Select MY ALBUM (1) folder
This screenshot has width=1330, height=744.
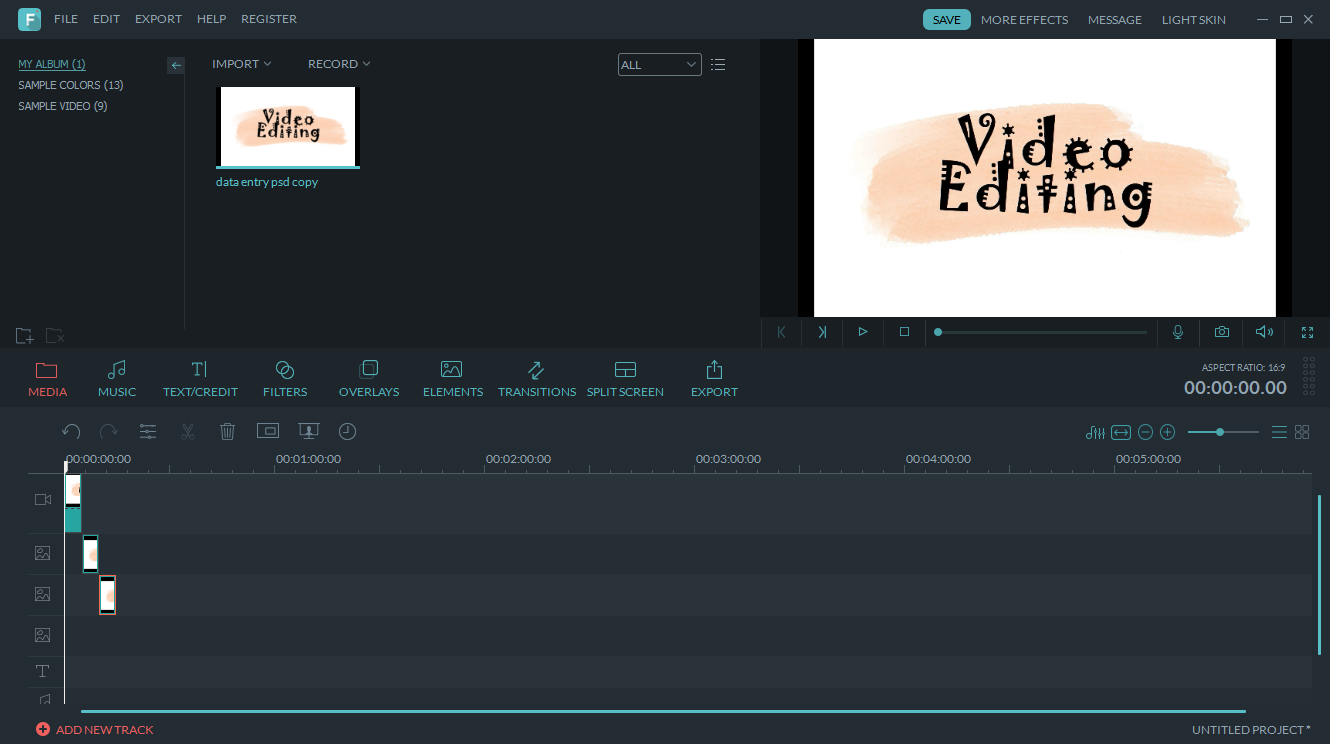(52, 64)
